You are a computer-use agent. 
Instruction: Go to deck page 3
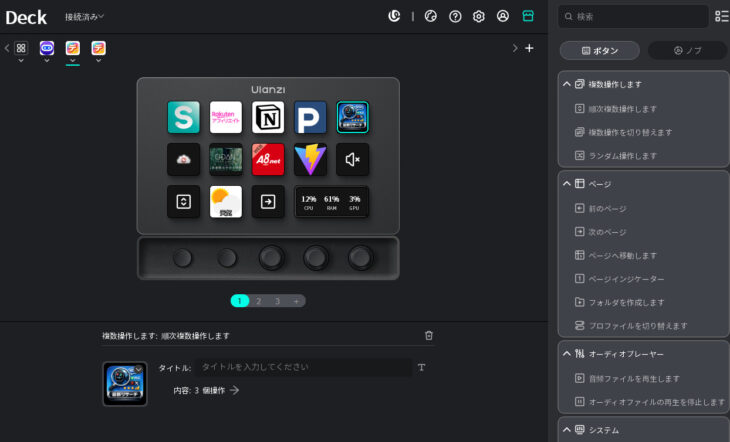click(277, 301)
